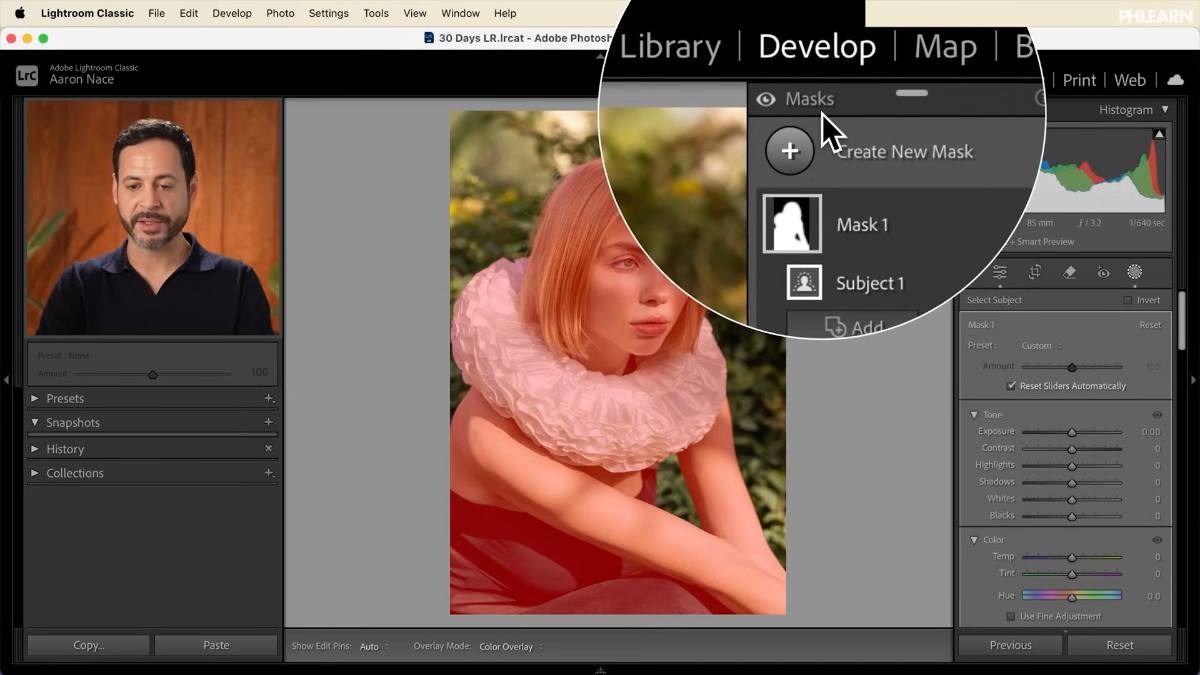Clear History with the X icon

(x=268, y=448)
